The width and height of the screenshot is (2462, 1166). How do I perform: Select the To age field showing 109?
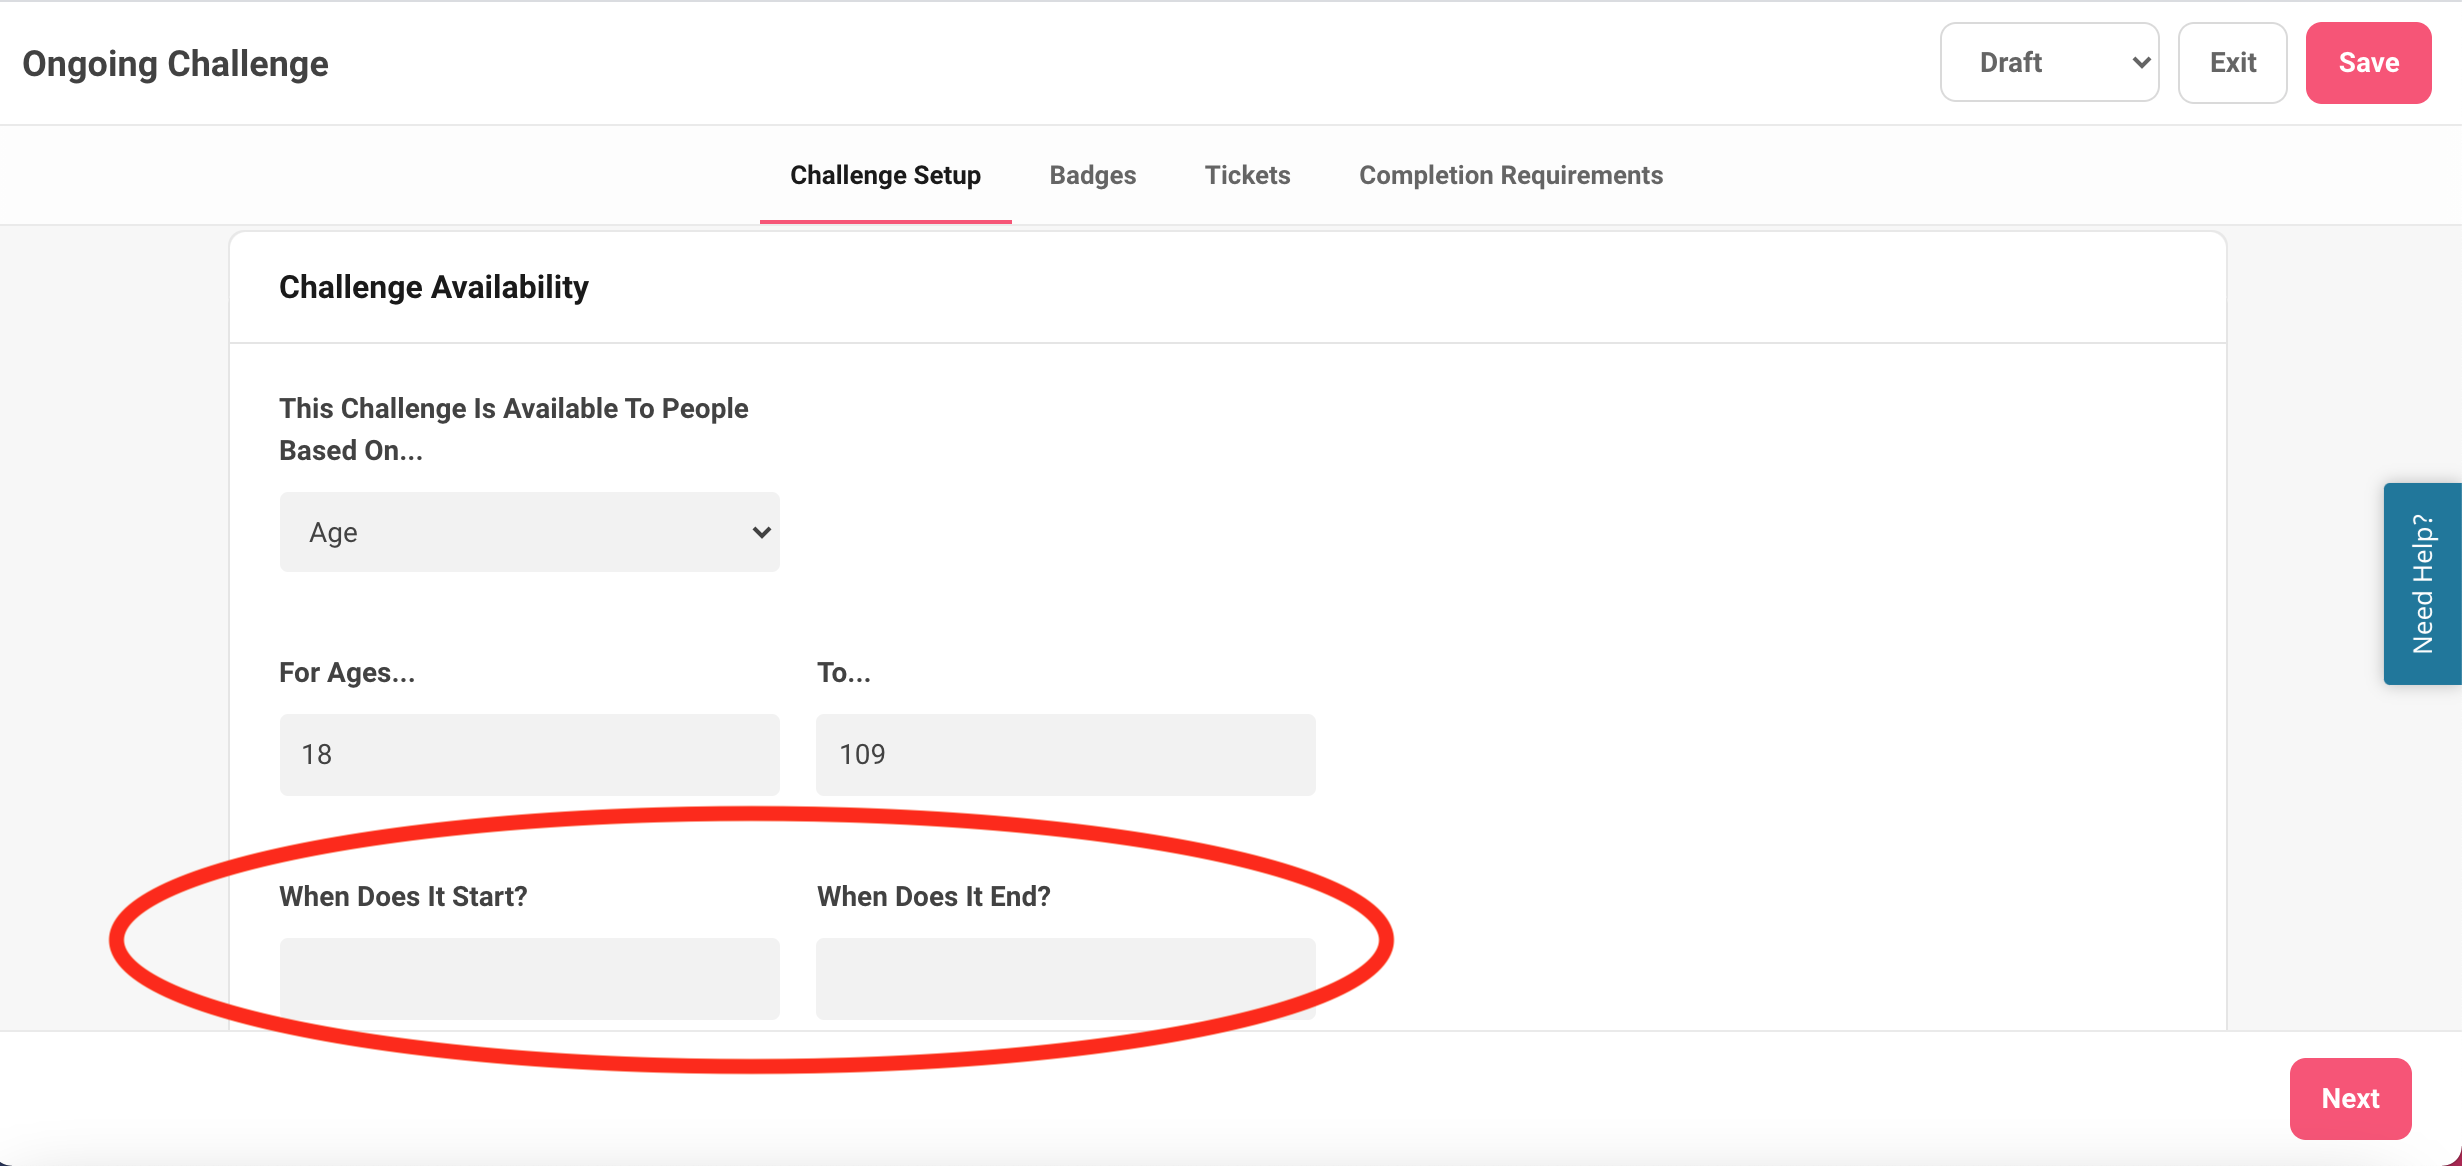tap(1065, 754)
